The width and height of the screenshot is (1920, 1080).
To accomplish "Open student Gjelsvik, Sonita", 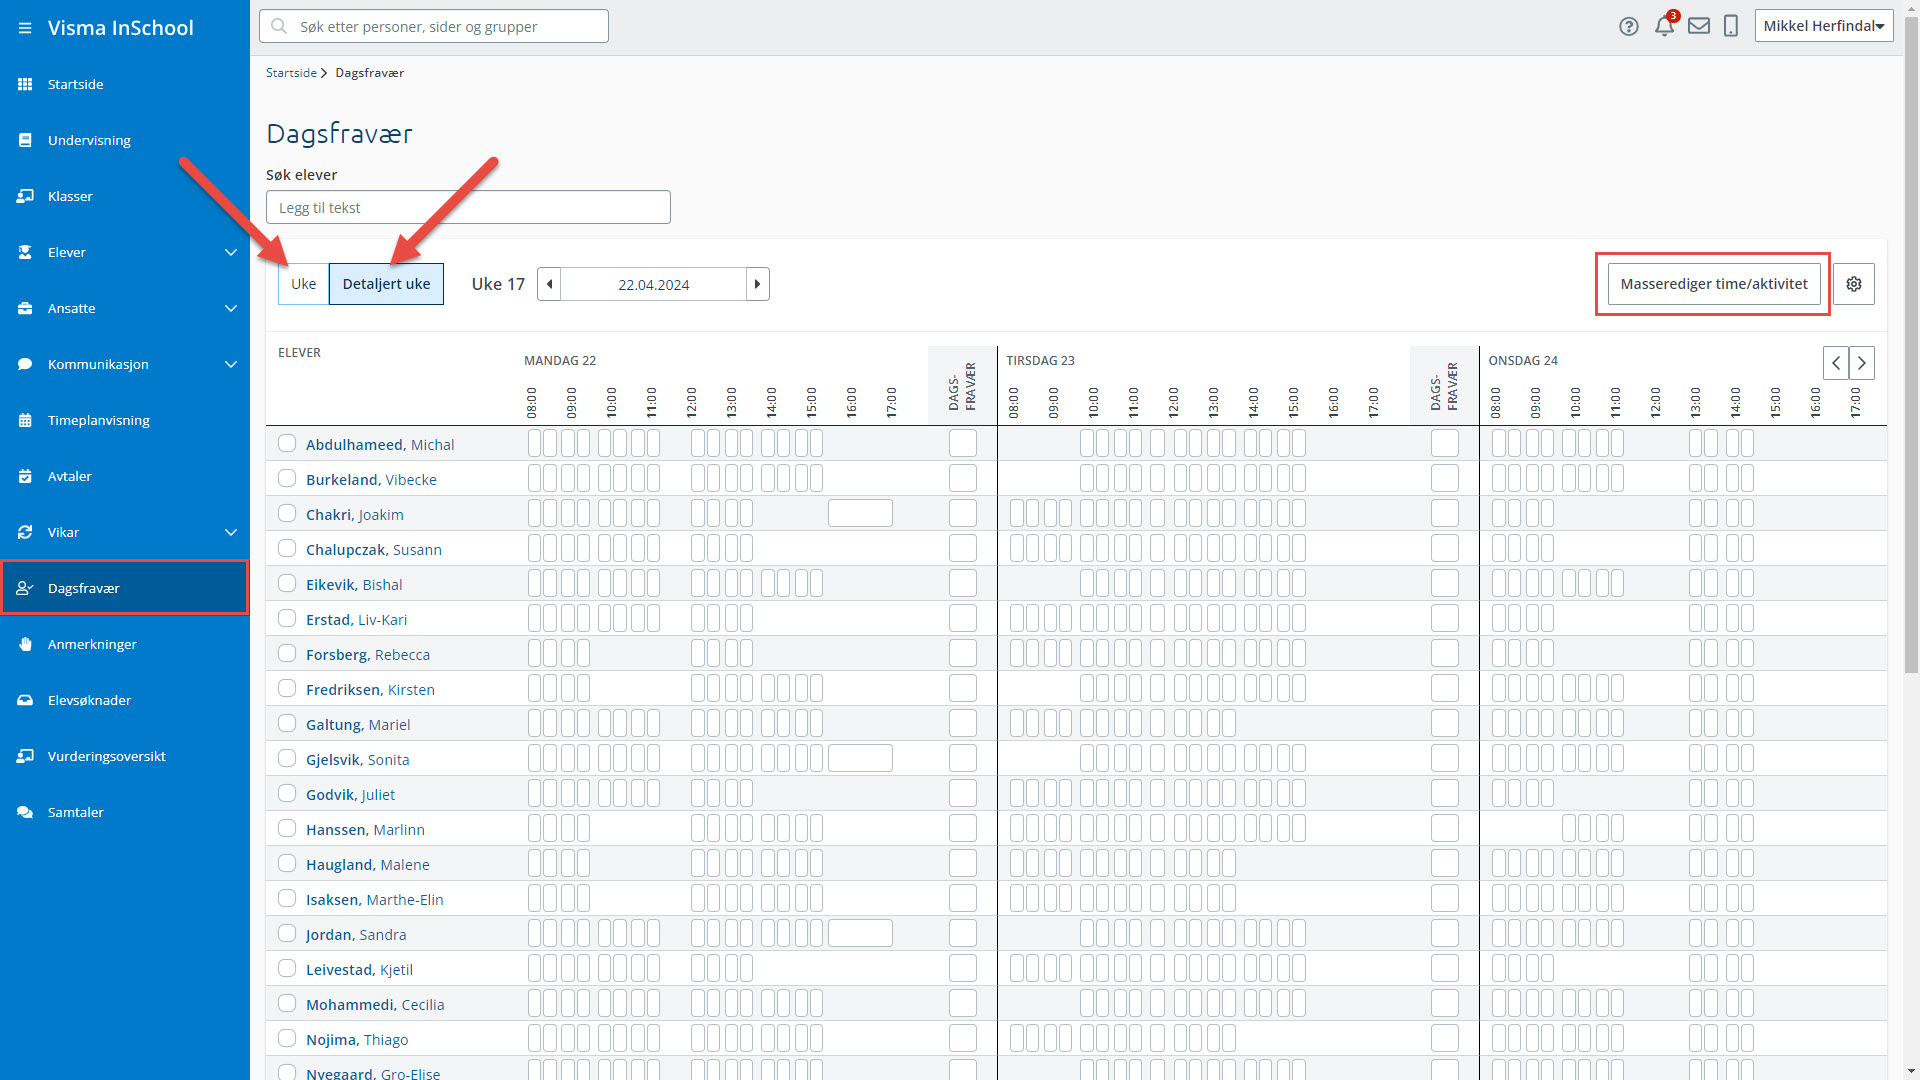I will click(x=358, y=760).
